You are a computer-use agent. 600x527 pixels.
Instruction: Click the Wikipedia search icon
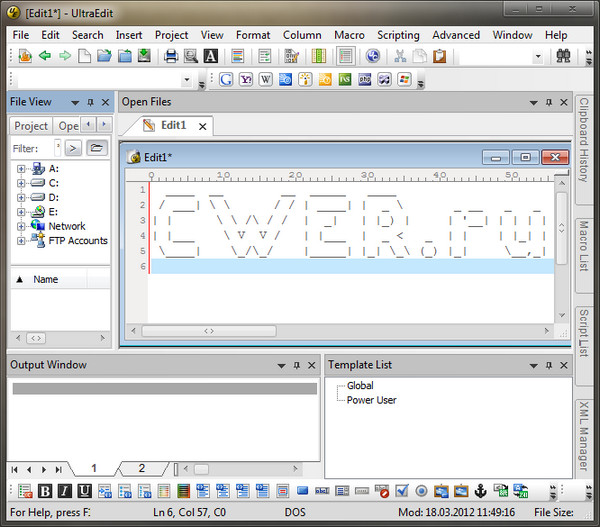[x=265, y=79]
